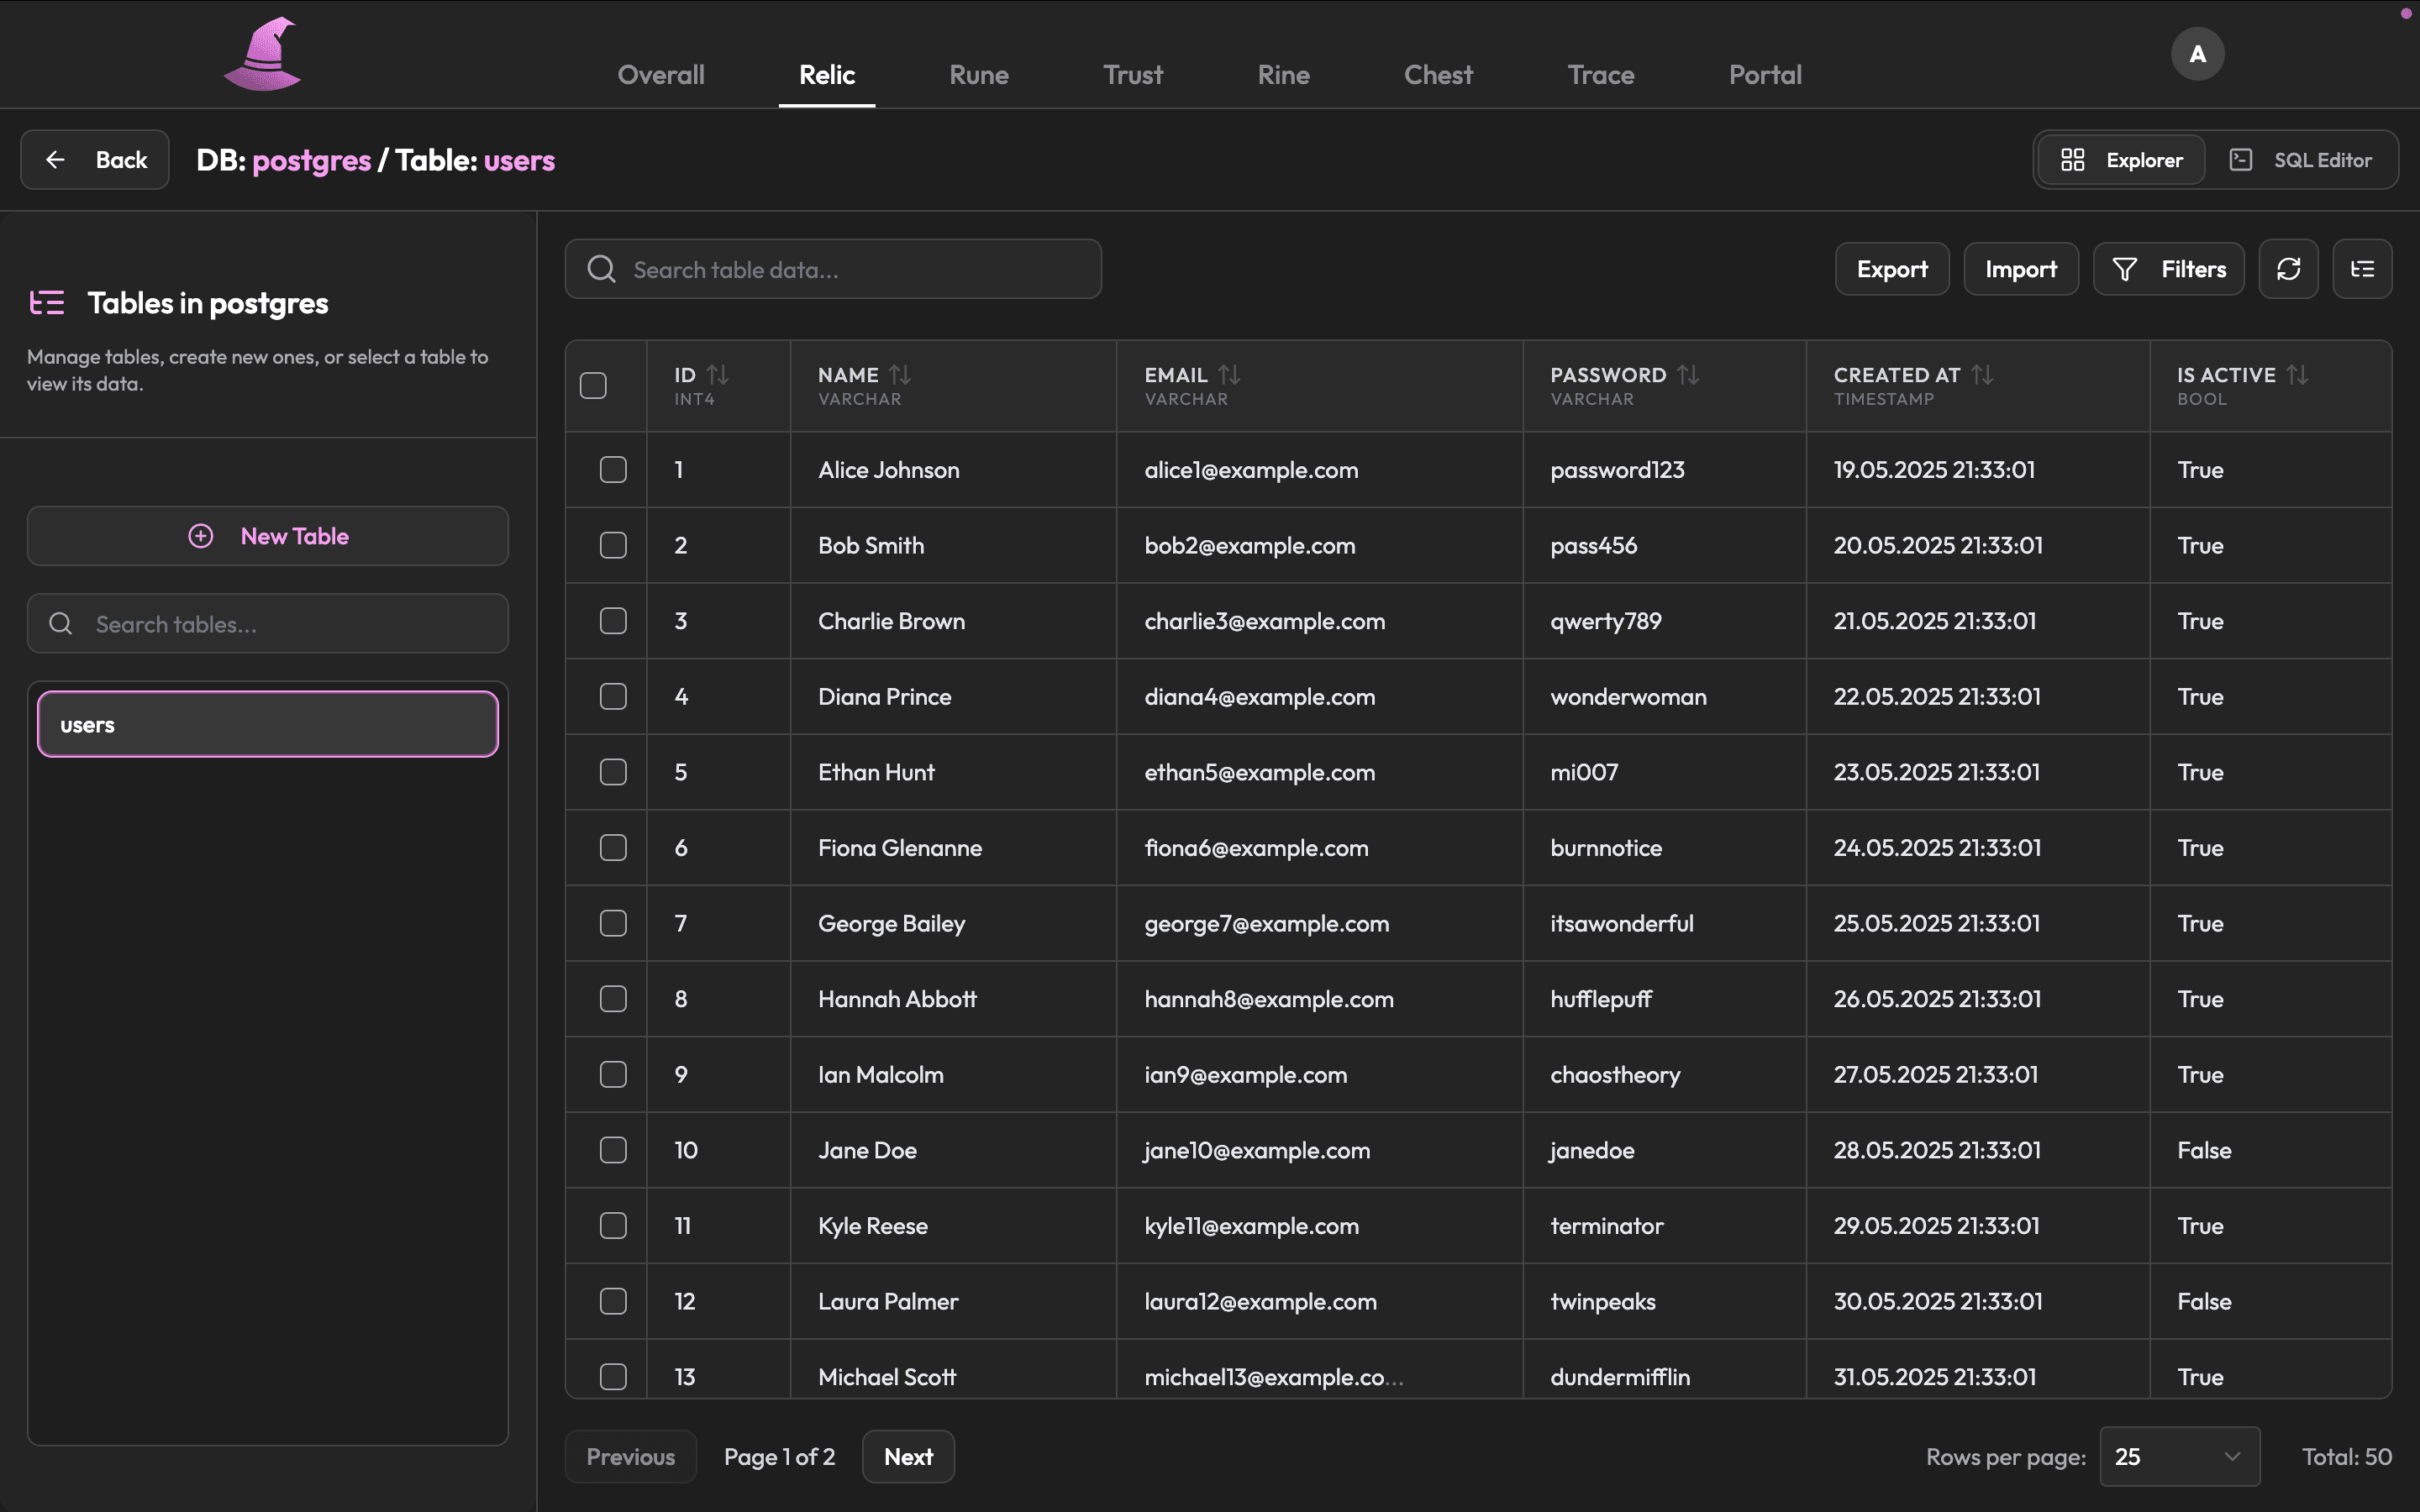Open the user avatar labeled A
Viewport: 2420px width, 1512px height.
[x=2197, y=54]
